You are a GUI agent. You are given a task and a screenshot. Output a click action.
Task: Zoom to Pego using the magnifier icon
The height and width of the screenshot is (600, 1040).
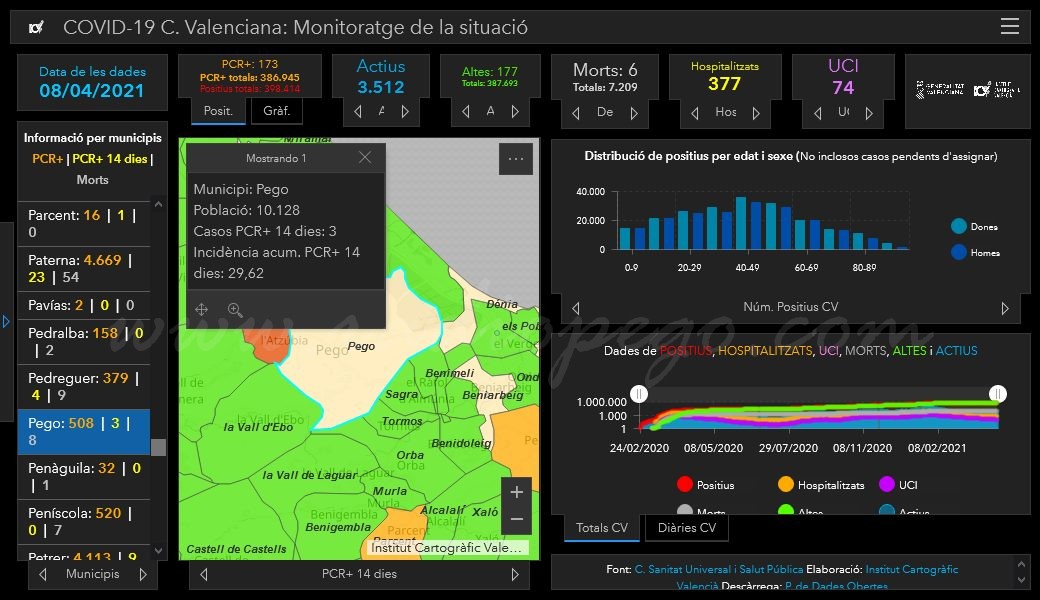[235, 309]
